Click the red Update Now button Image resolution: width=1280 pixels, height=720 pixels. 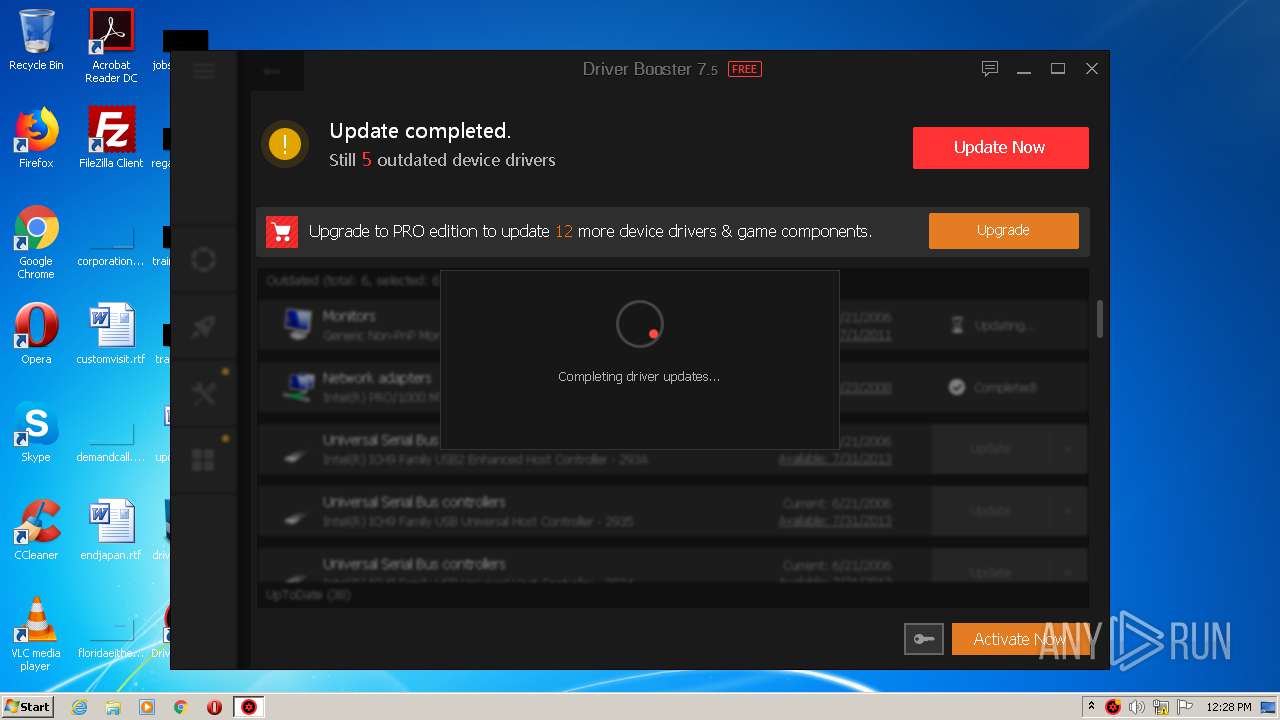(1000, 147)
